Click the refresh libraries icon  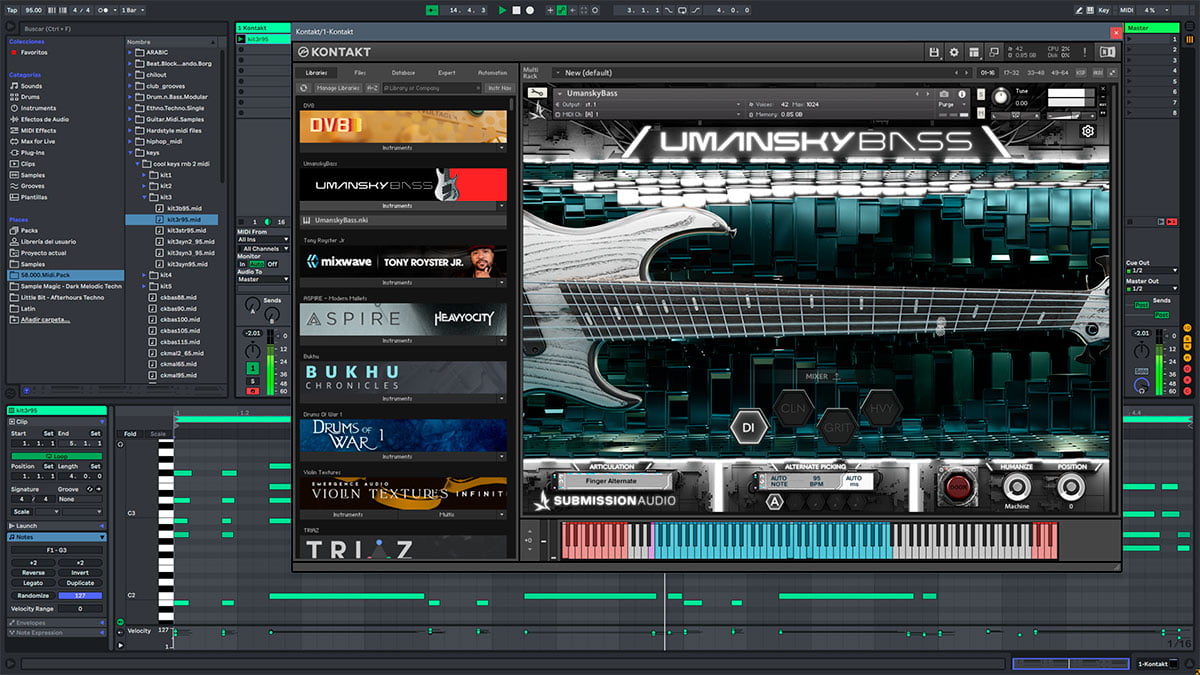tap(304, 88)
